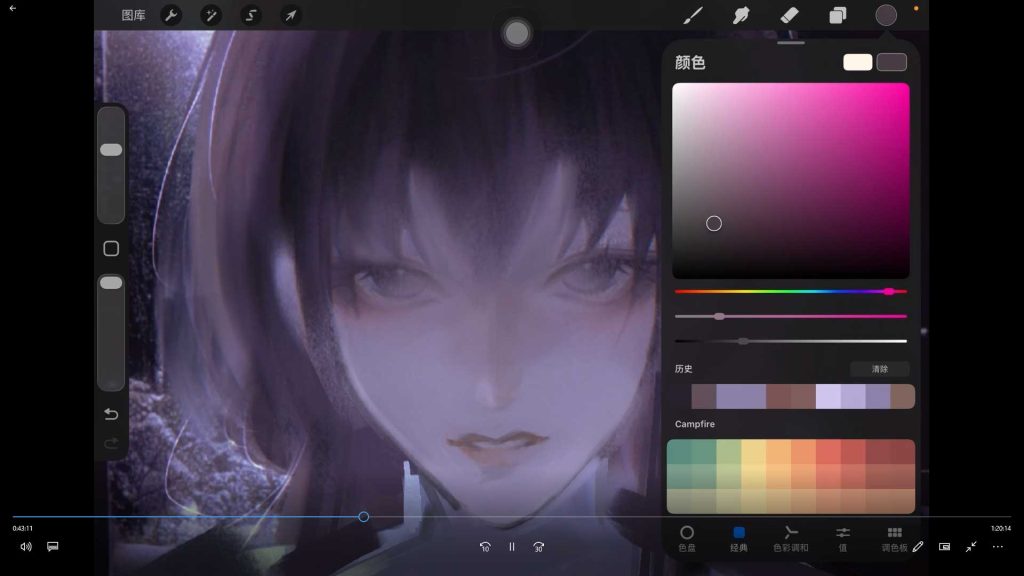Screen dimensions: 1024x576
Task: Switch to the 值 value tab
Action: click(x=842, y=539)
